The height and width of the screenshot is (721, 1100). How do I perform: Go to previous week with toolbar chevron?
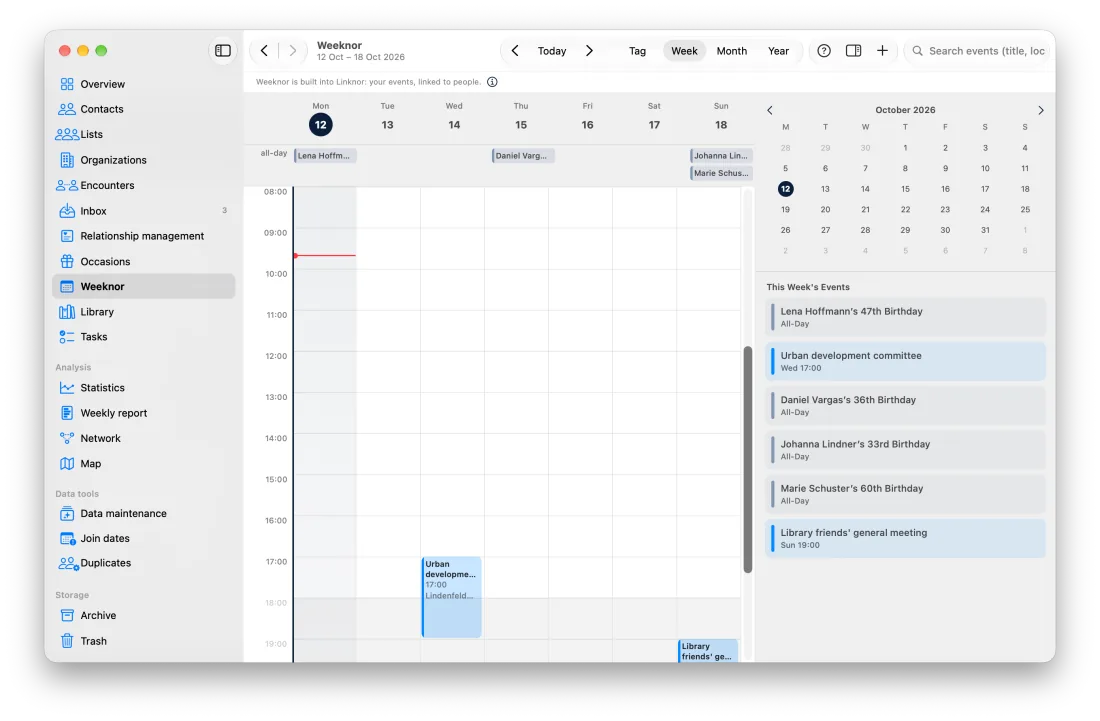(x=515, y=51)
